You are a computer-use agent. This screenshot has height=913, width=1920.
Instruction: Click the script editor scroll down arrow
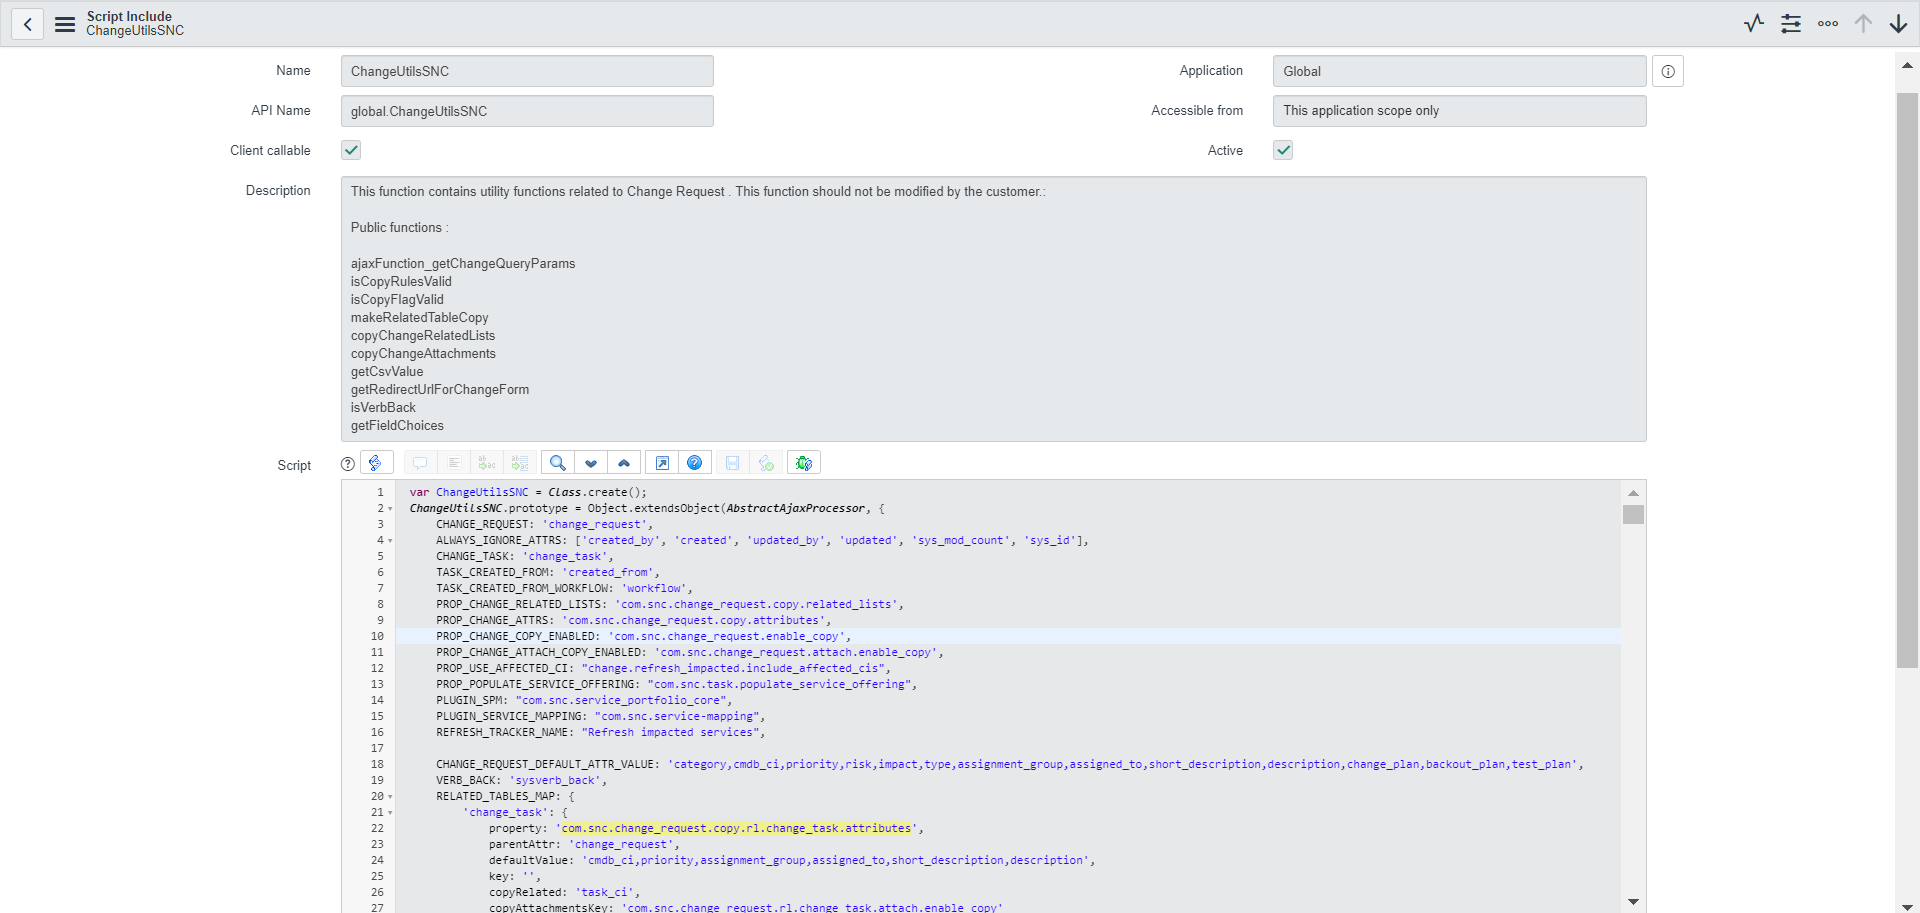tap(1633, 902)
